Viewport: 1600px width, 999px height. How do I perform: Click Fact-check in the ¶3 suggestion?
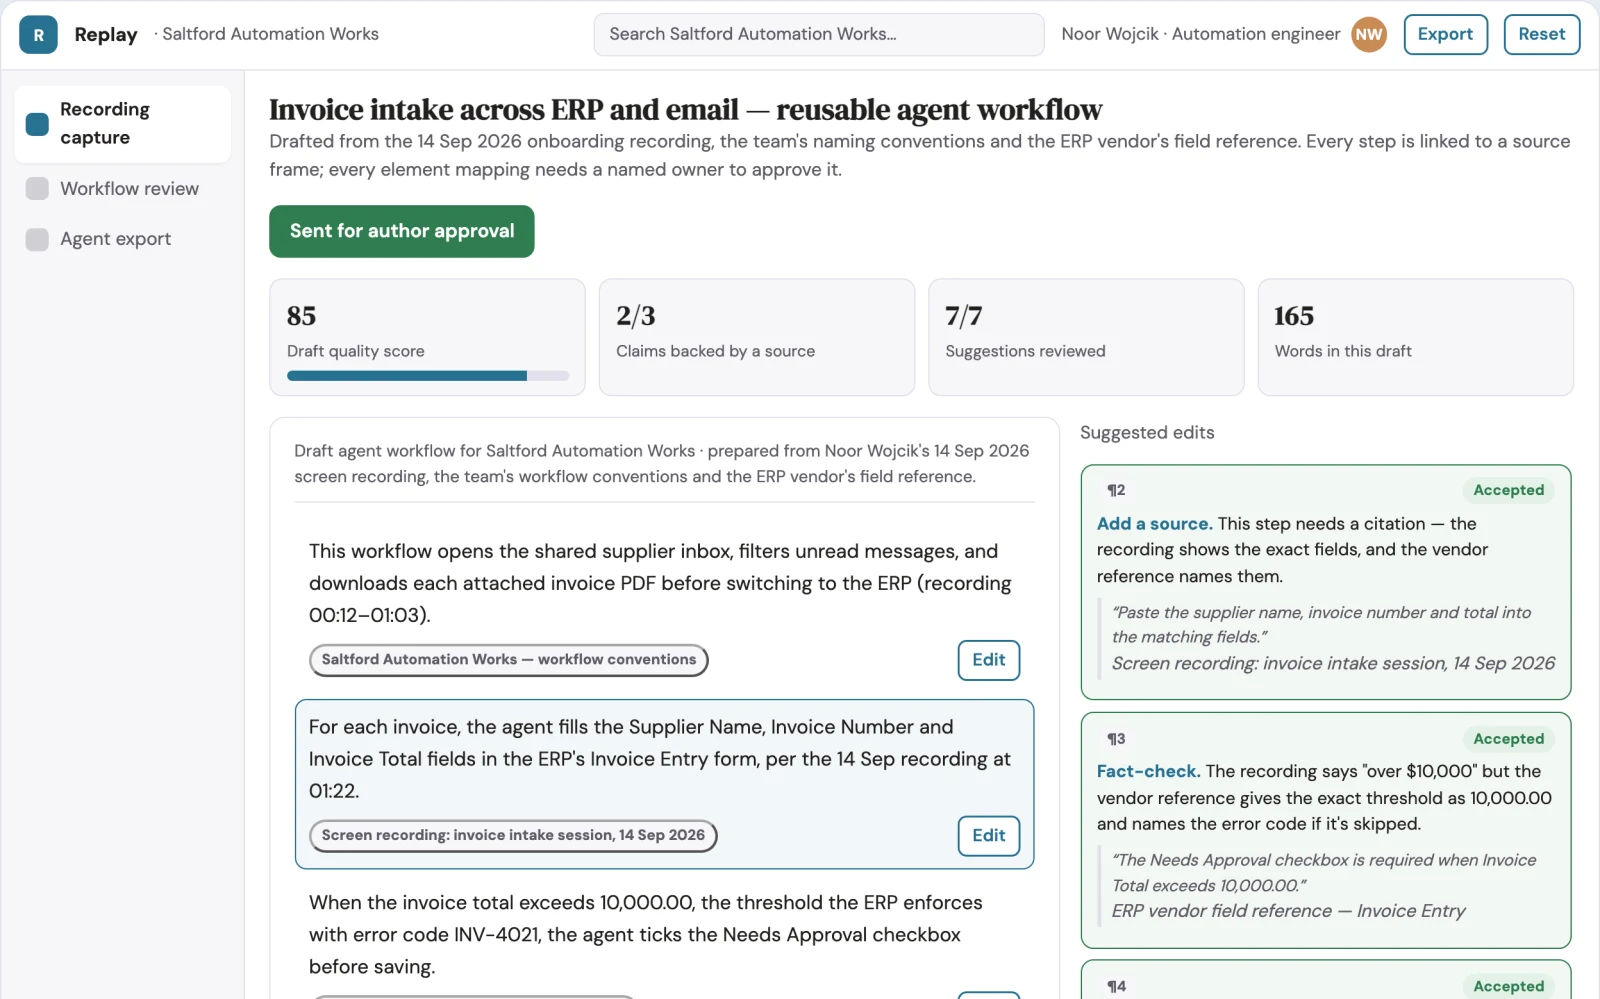[x=1148, y=771]
